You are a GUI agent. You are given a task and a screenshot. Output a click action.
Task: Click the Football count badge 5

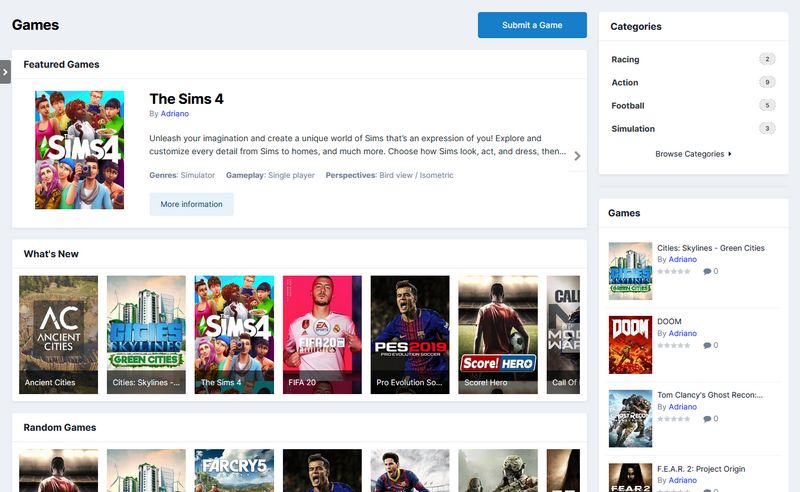767,106
